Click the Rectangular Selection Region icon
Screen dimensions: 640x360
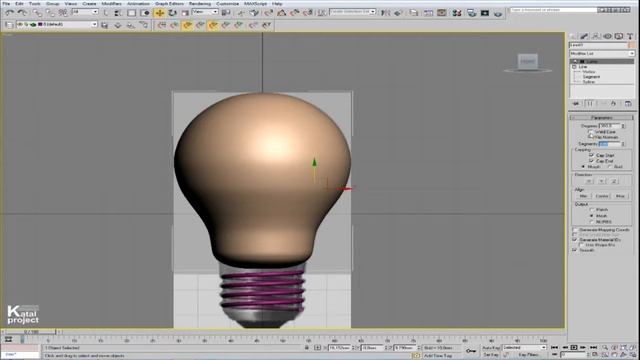[131, 13]
